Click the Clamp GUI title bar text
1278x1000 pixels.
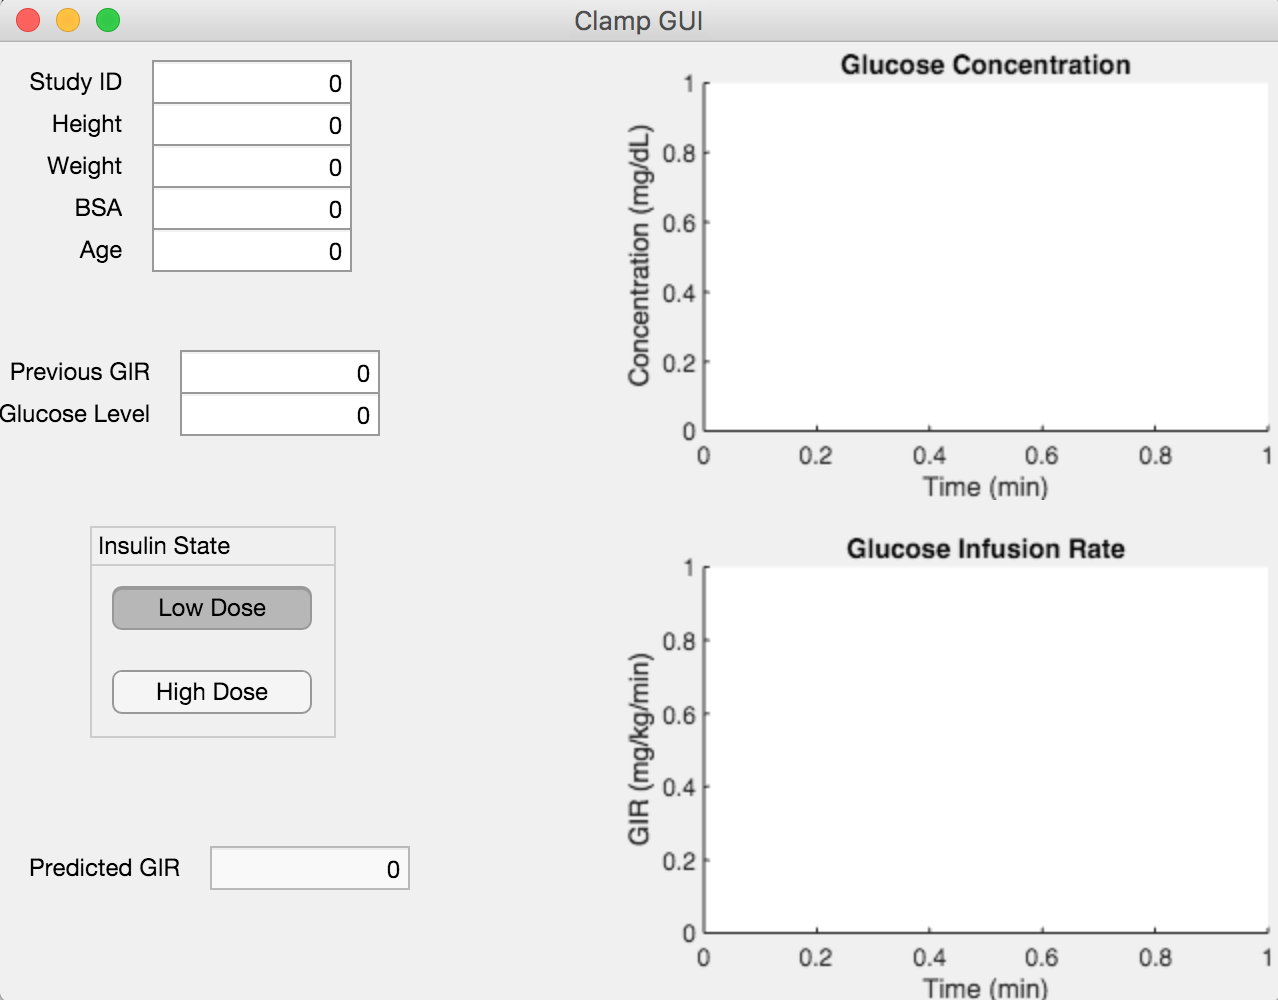pyautogui.click(x=638, y=21)
